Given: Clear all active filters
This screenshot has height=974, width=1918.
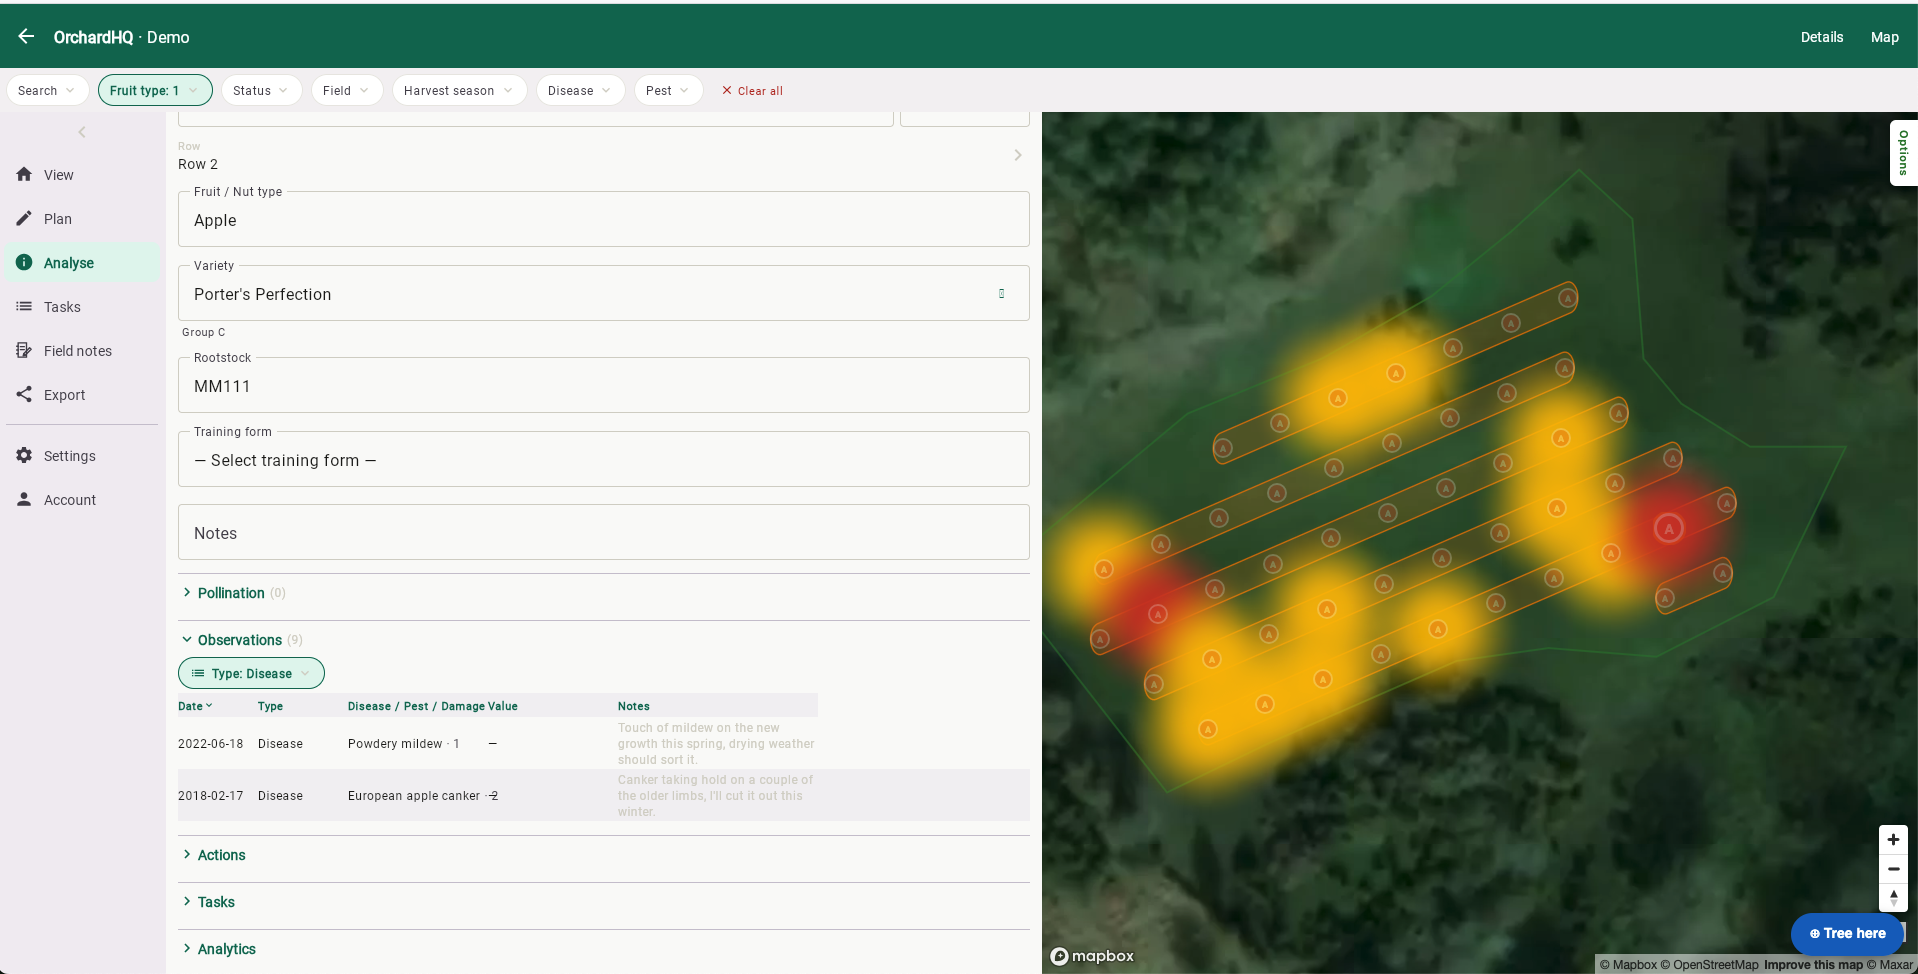Looking at the screenshot, I should 752,91.
